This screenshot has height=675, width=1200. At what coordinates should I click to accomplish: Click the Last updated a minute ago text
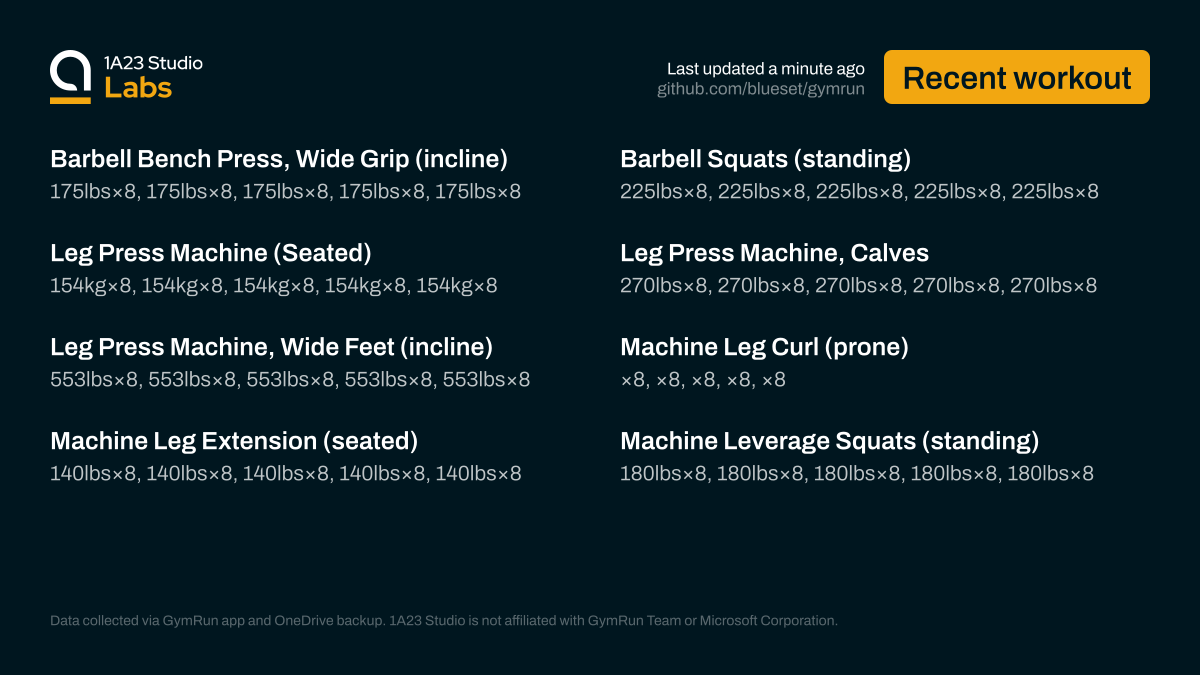(x=765, y=68)
